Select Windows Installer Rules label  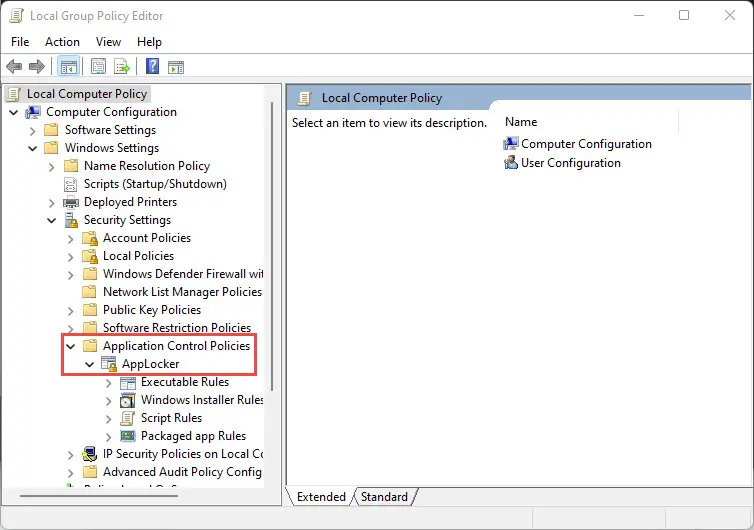click(202, 400)
